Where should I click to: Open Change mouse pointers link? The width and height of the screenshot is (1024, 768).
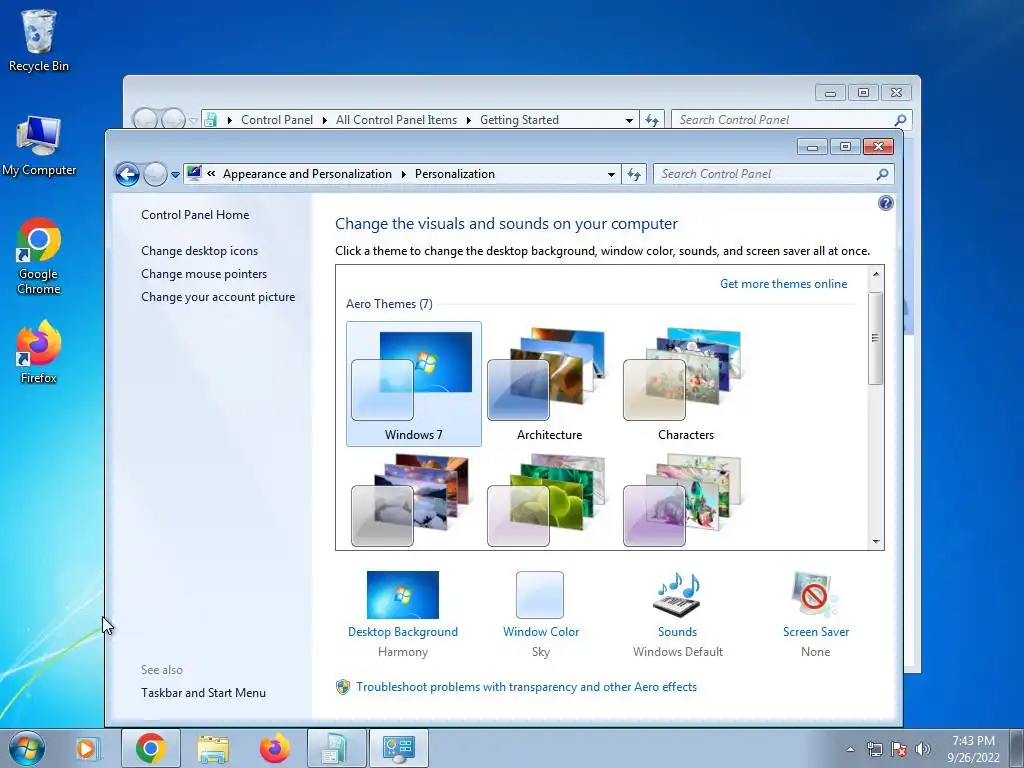pyautogui.click(x=204, y=274)
